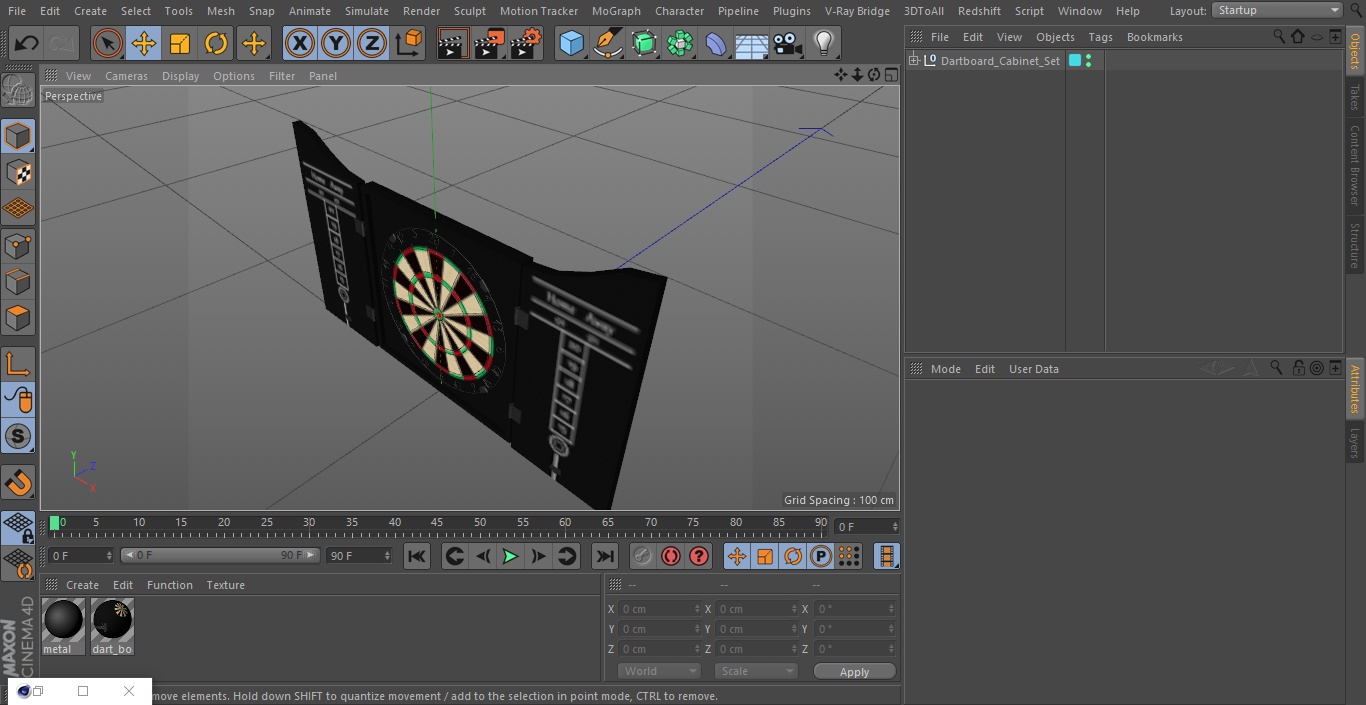Click the Dartboard_Cabinet_Set layer color swatch
Image resolution: width=1366 pixels, height=705 pixels.
coord(1075,61)
